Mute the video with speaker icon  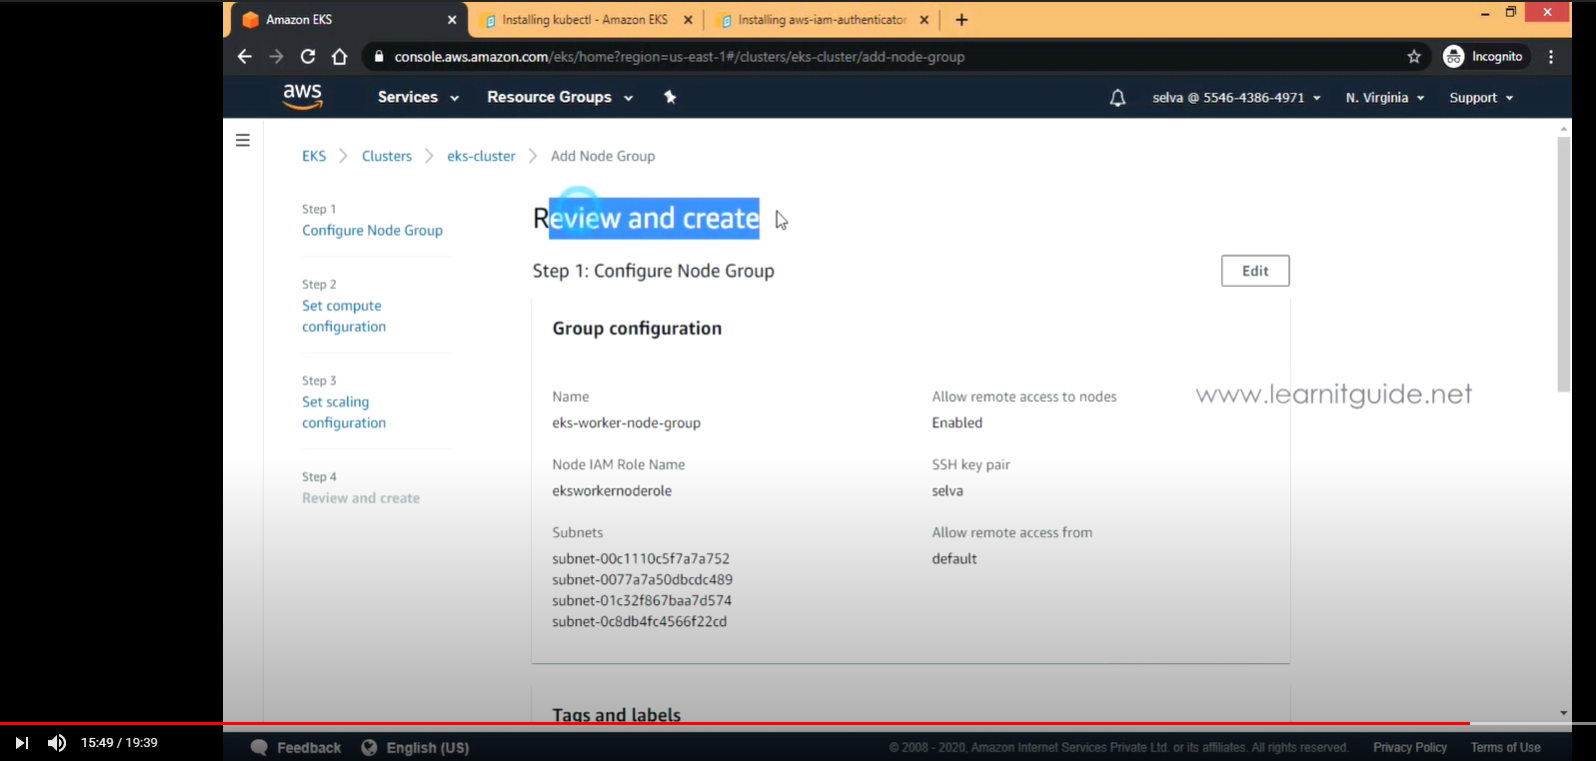(x=57, y=743)
